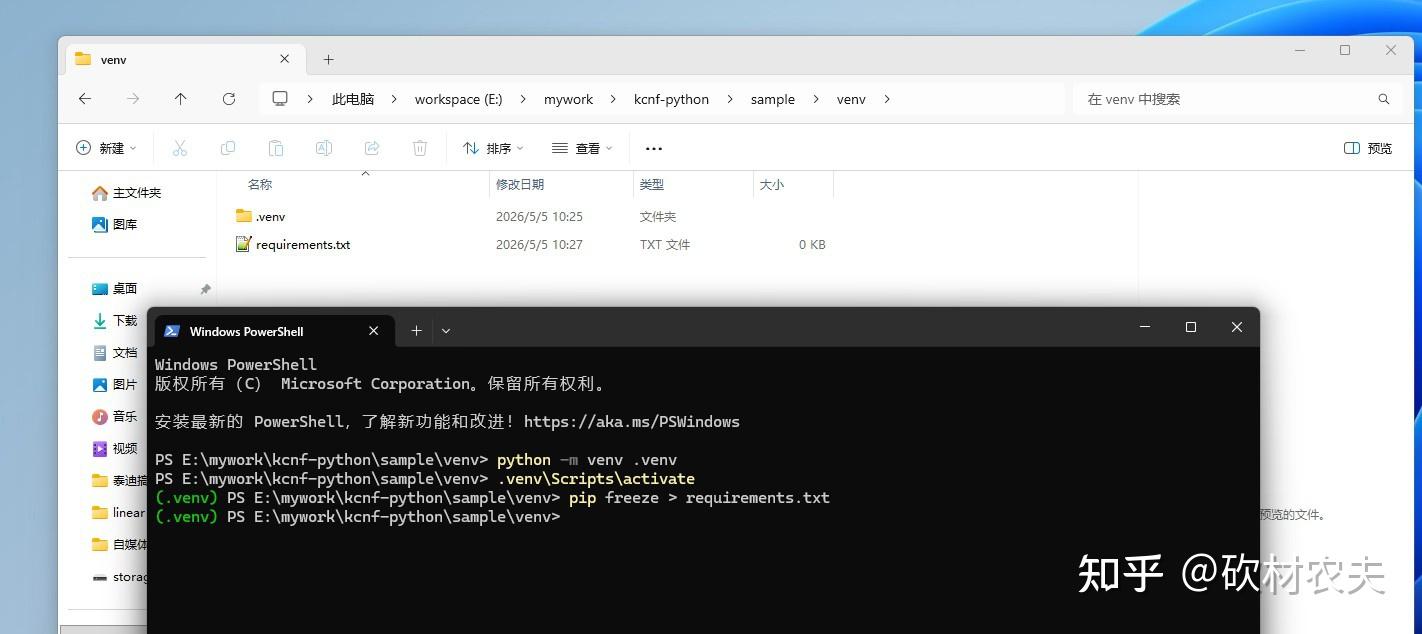Expand chevron after kcnf-python breadcrumb
This screenshot has height=634, width=1422.
pos(729,99)
